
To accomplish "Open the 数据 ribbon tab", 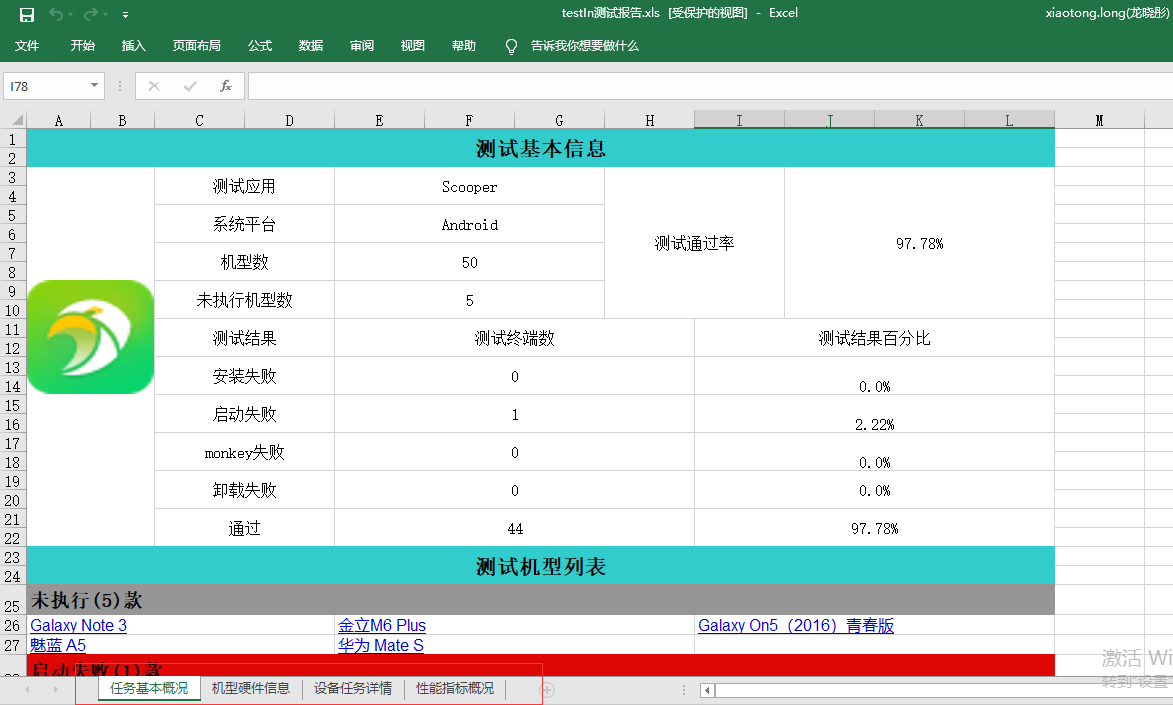I will tap(310, 46).
